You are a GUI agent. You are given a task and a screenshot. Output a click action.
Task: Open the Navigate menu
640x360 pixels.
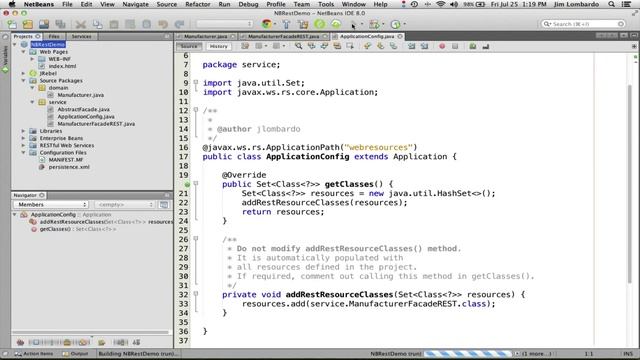136,4
